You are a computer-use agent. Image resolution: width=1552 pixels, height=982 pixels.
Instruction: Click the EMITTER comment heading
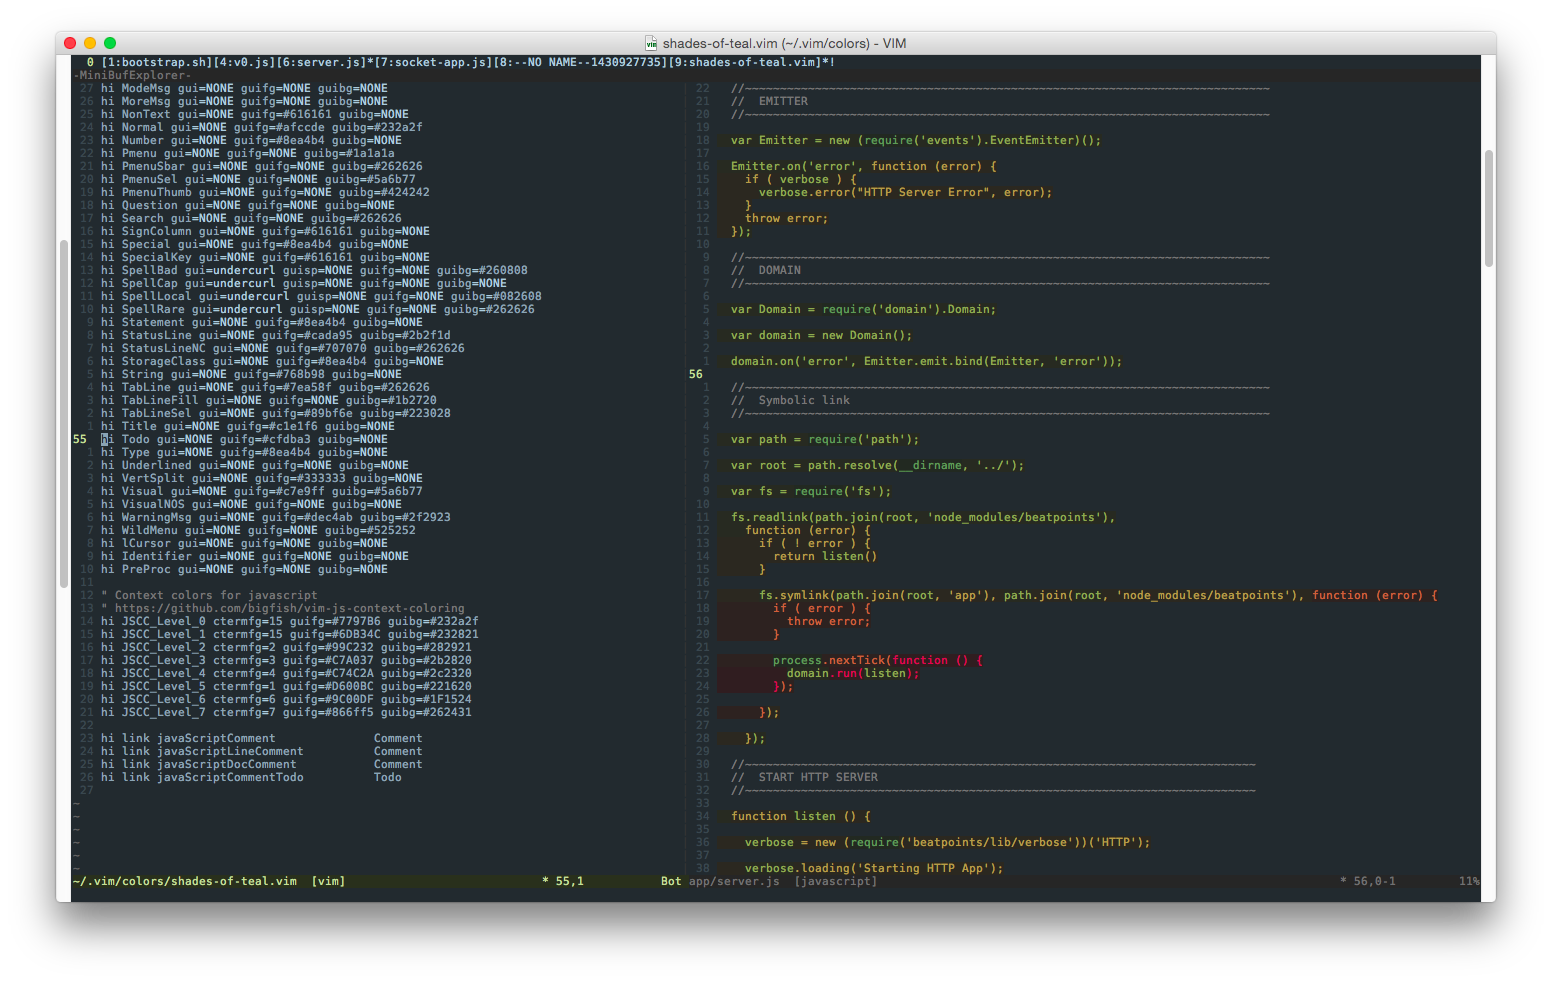click(783, 101)
